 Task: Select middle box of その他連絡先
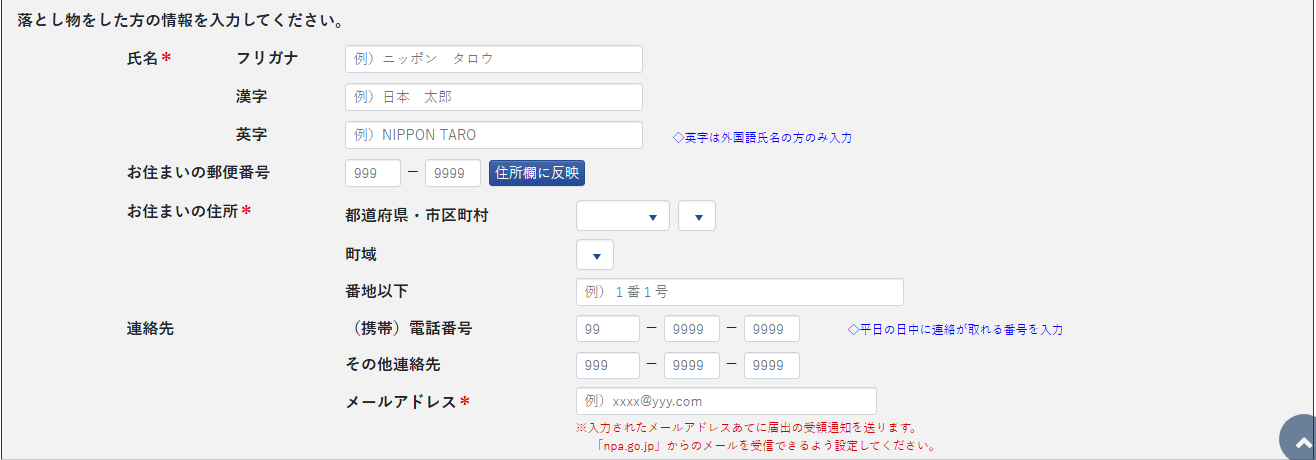(691, 365)
